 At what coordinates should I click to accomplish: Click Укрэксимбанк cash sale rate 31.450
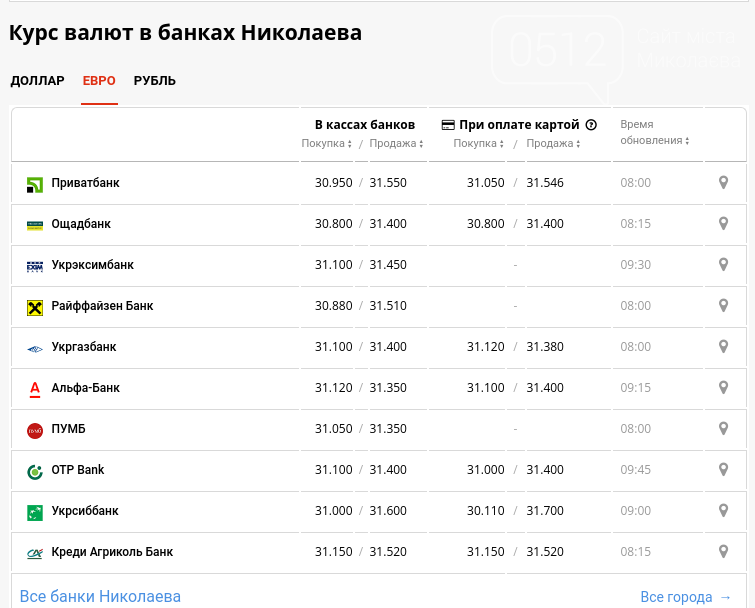(388, 265)
